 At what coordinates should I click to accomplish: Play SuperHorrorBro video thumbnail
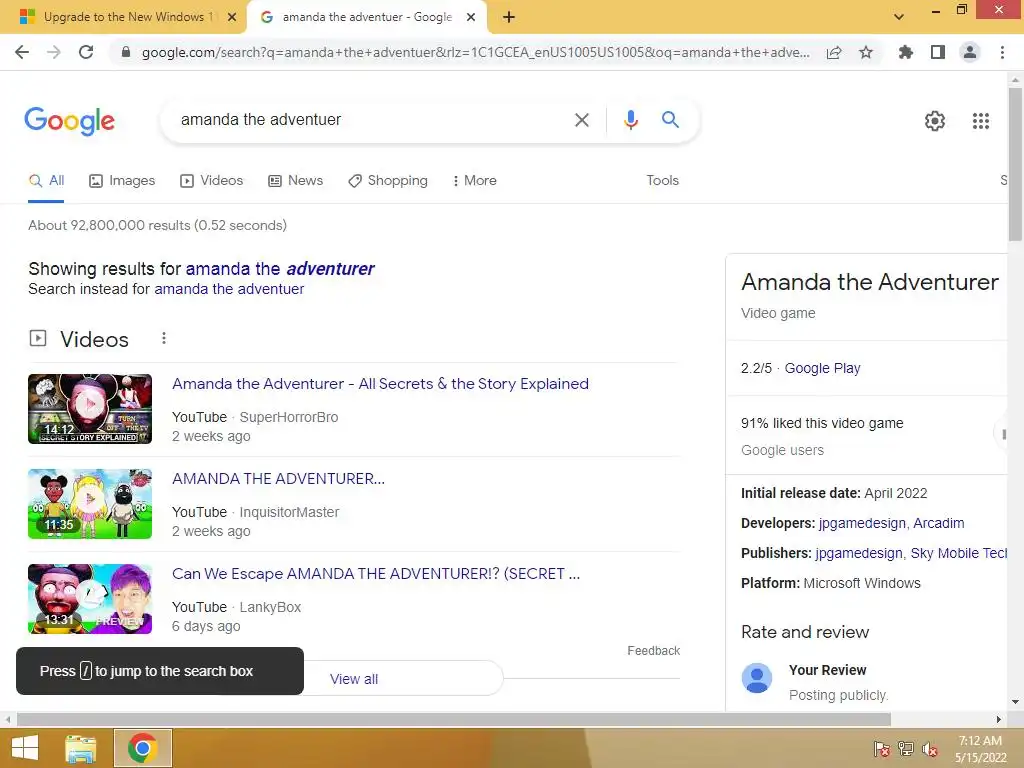coord(90,409)
